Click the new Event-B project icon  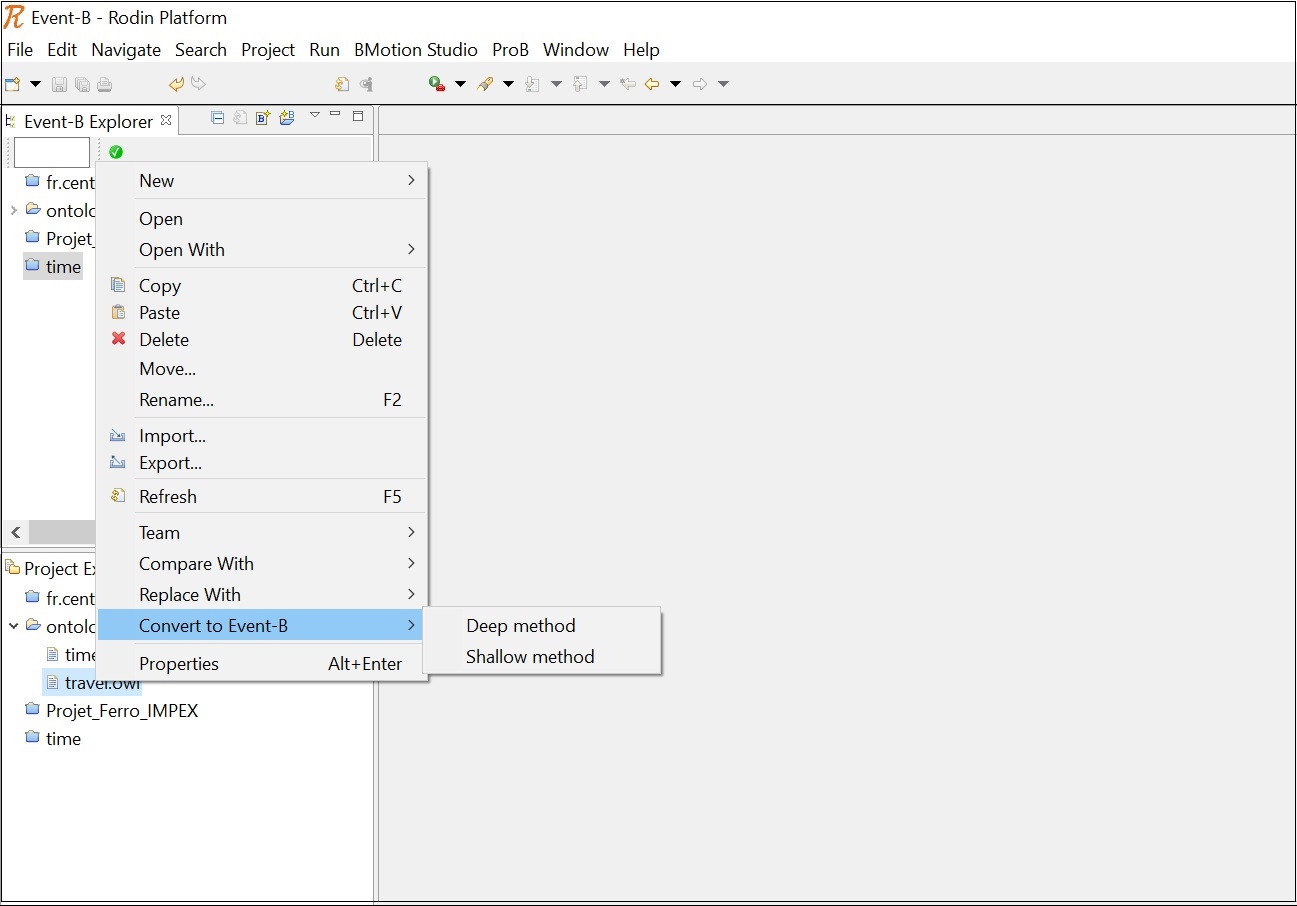click(x=287, y=118)
